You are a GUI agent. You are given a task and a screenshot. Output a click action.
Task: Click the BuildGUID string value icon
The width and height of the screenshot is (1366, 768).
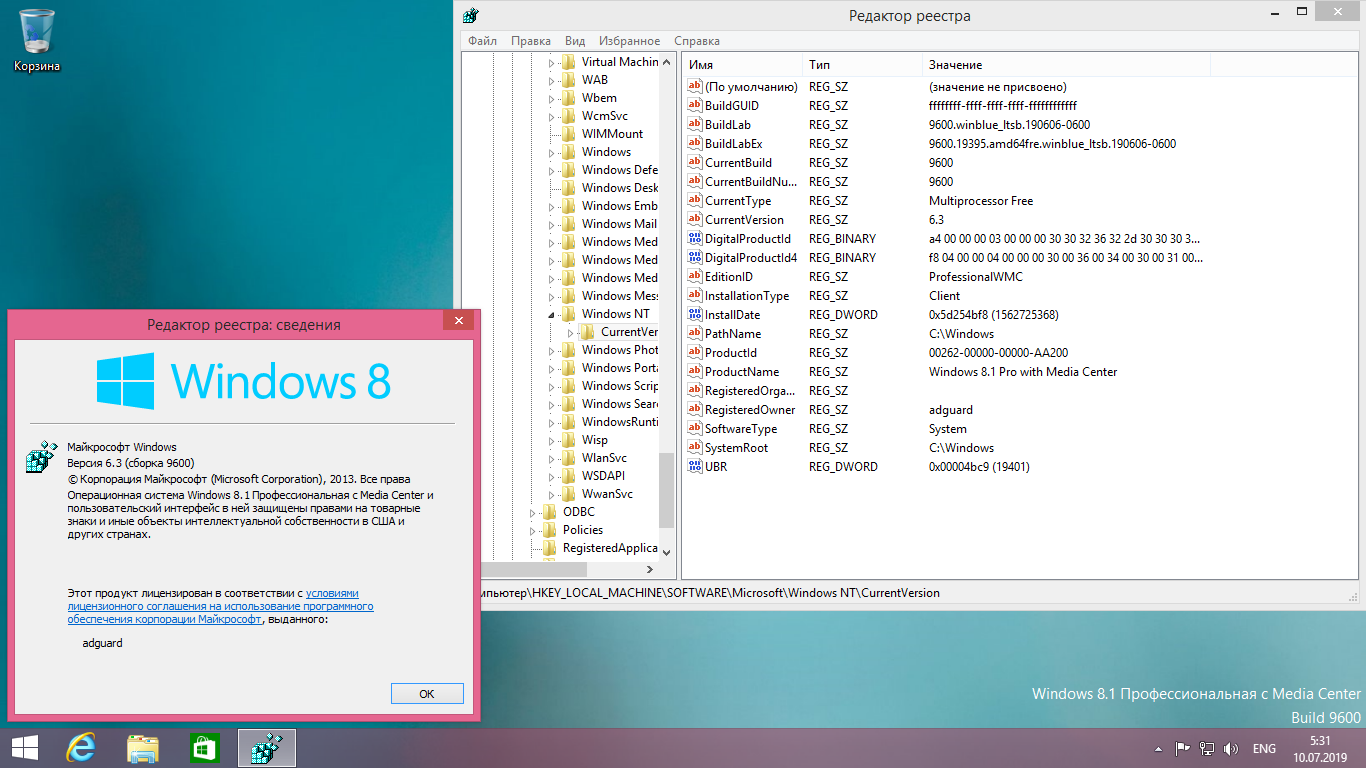pos(696,106)
